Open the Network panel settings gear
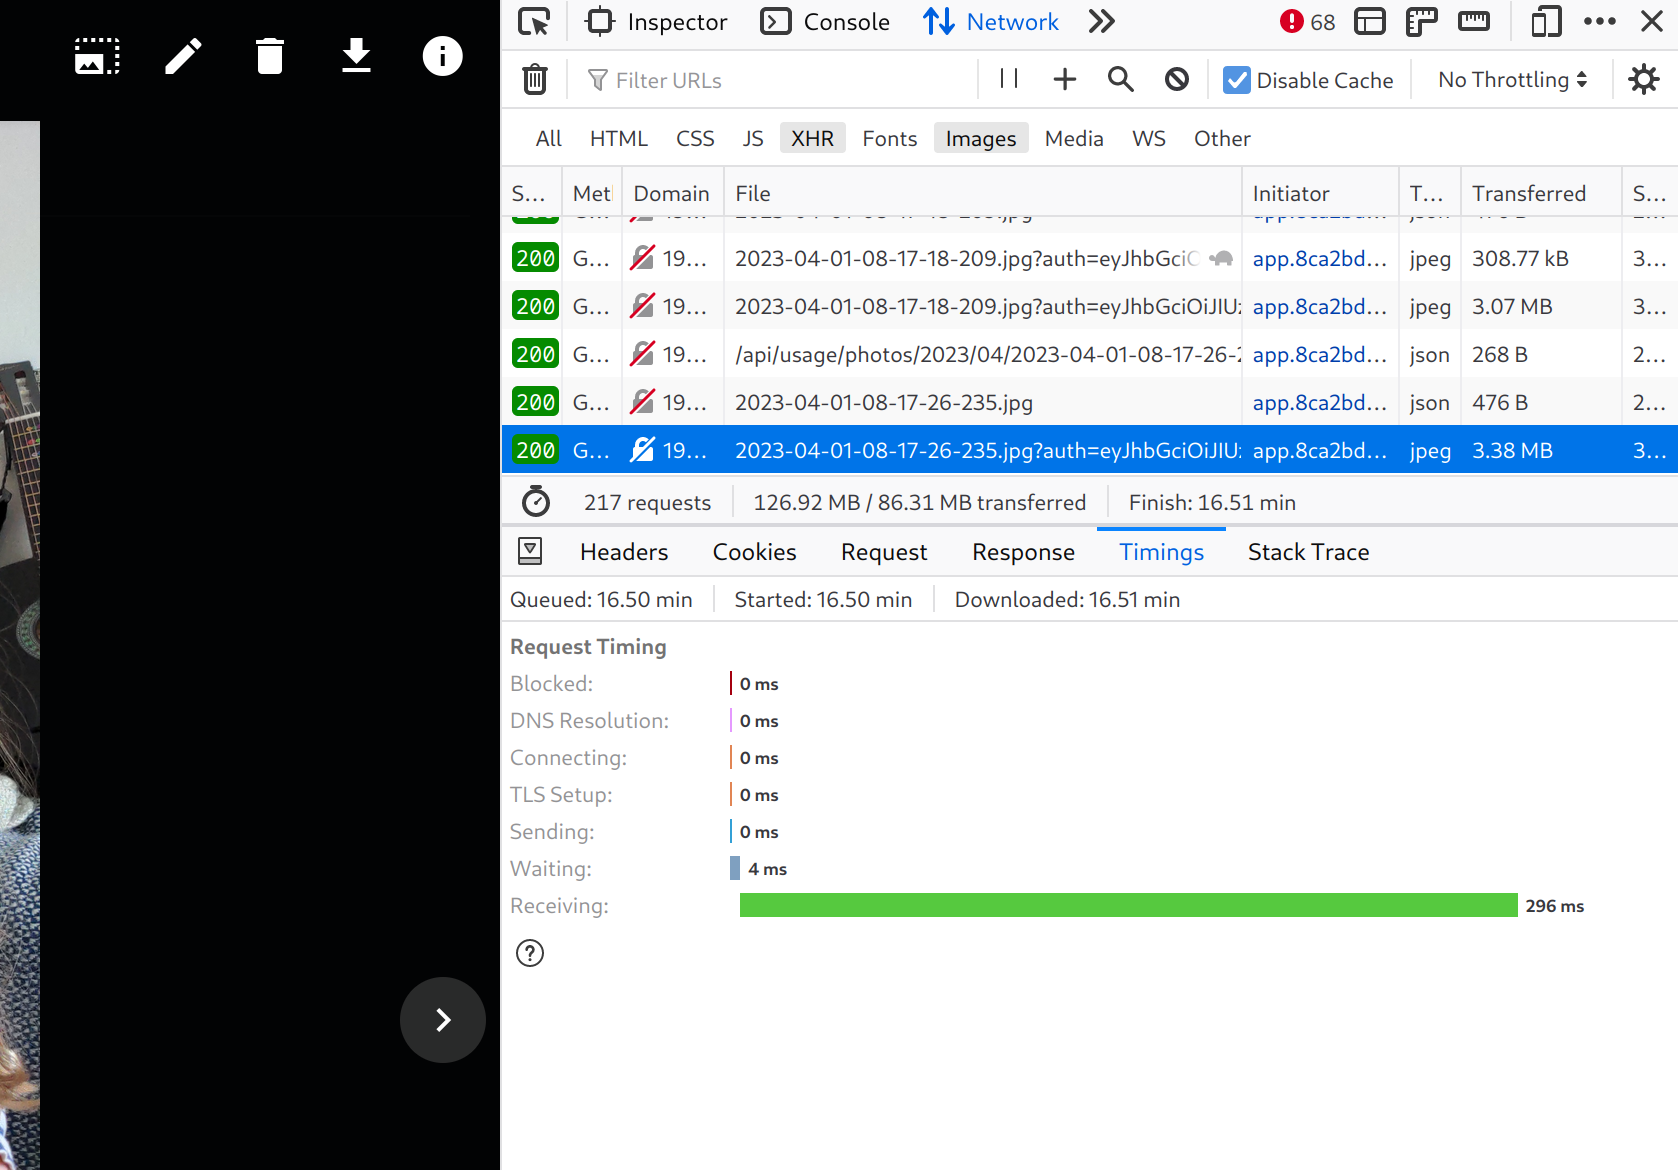Screen dimensions: 1678x1170 coord(1644,79)
